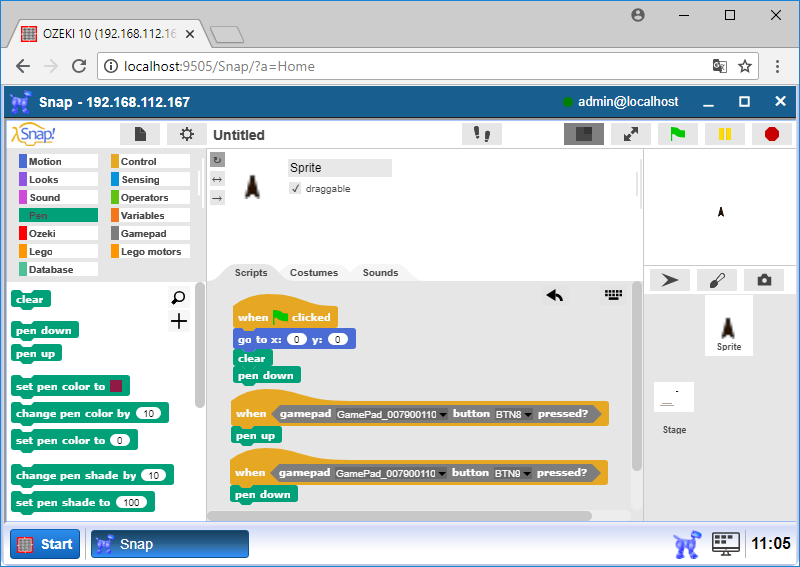Open the Looks block category

tap(58, 179)
